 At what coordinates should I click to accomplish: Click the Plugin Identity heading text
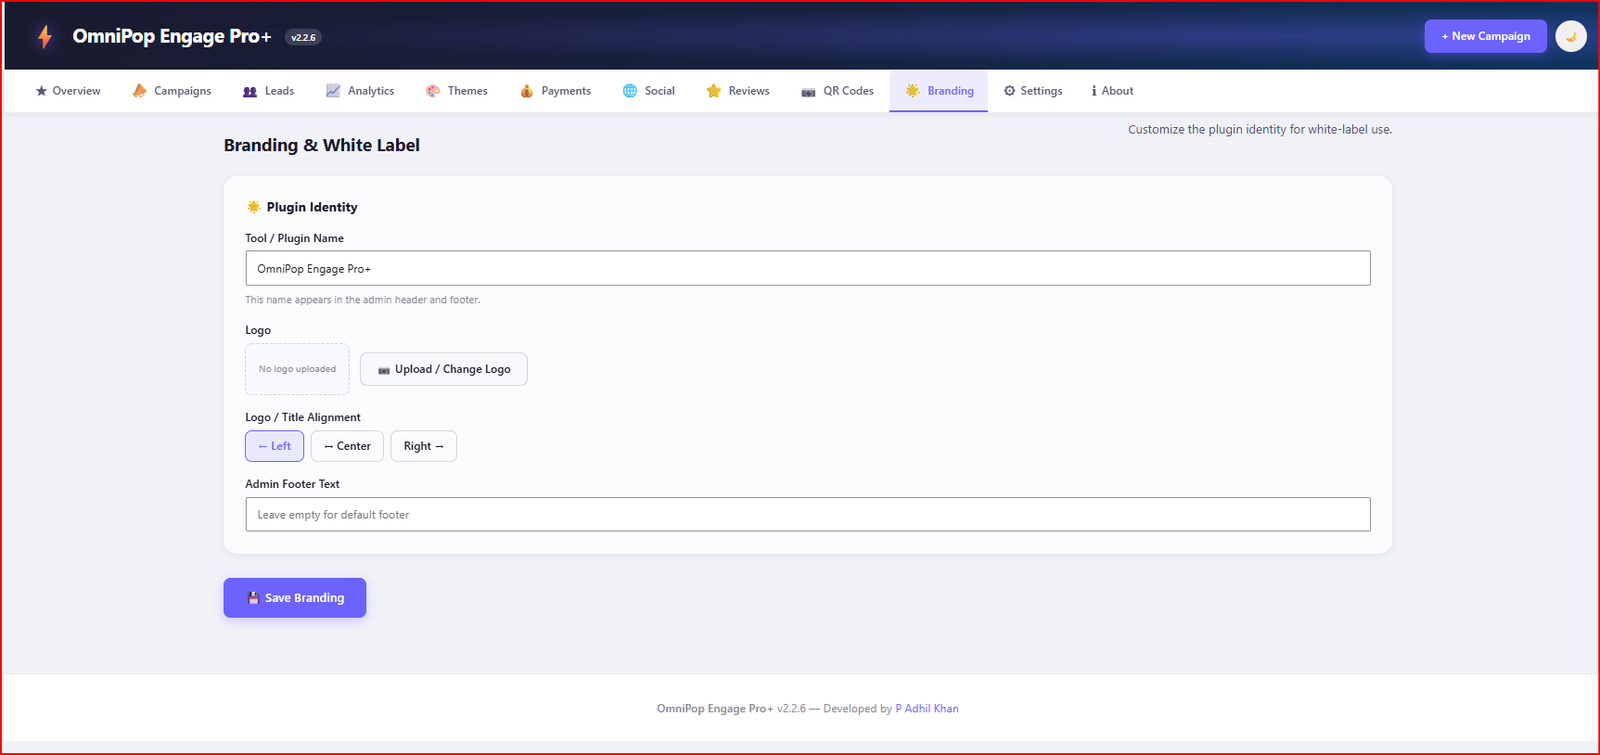coord(312,207)
